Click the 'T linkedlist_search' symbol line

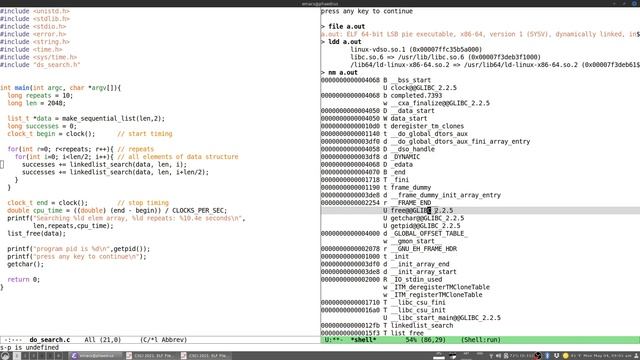click(x=387, y=325)
